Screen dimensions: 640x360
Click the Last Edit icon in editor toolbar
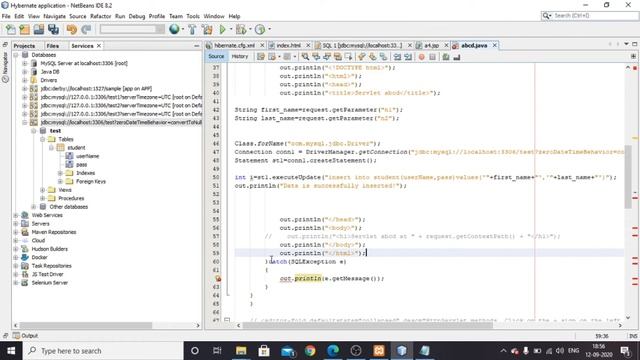[x=261, y=57]
